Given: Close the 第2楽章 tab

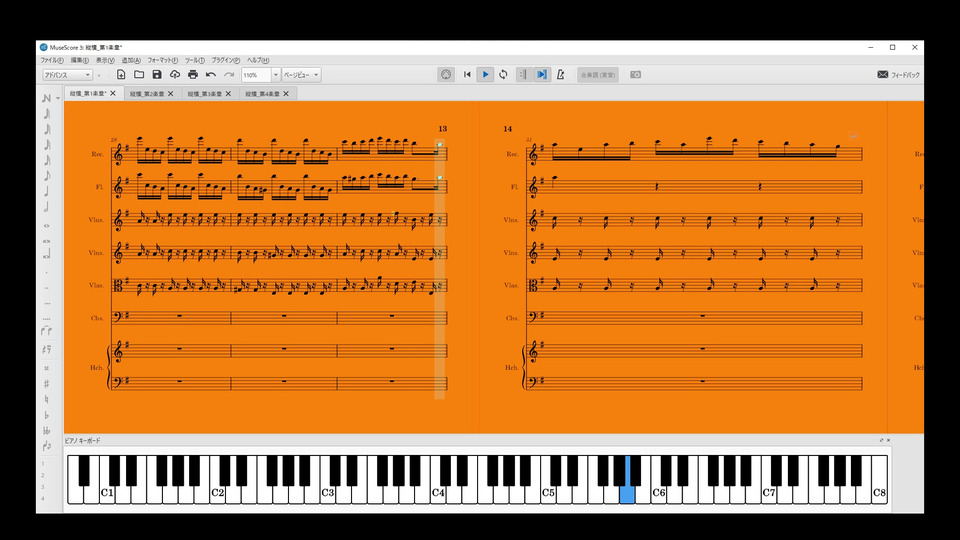Looking at the screenshot, I should point(171,94).
